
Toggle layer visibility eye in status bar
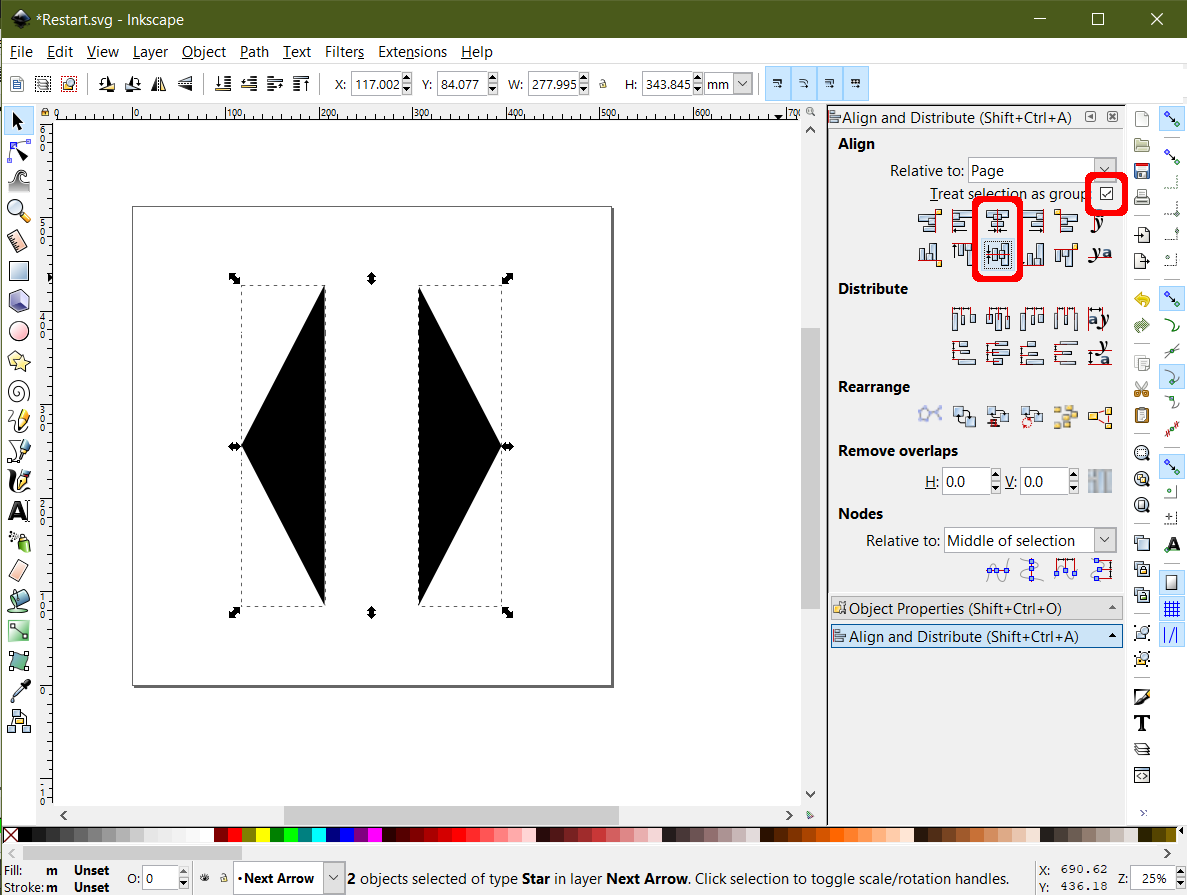(x=203, y=878)
